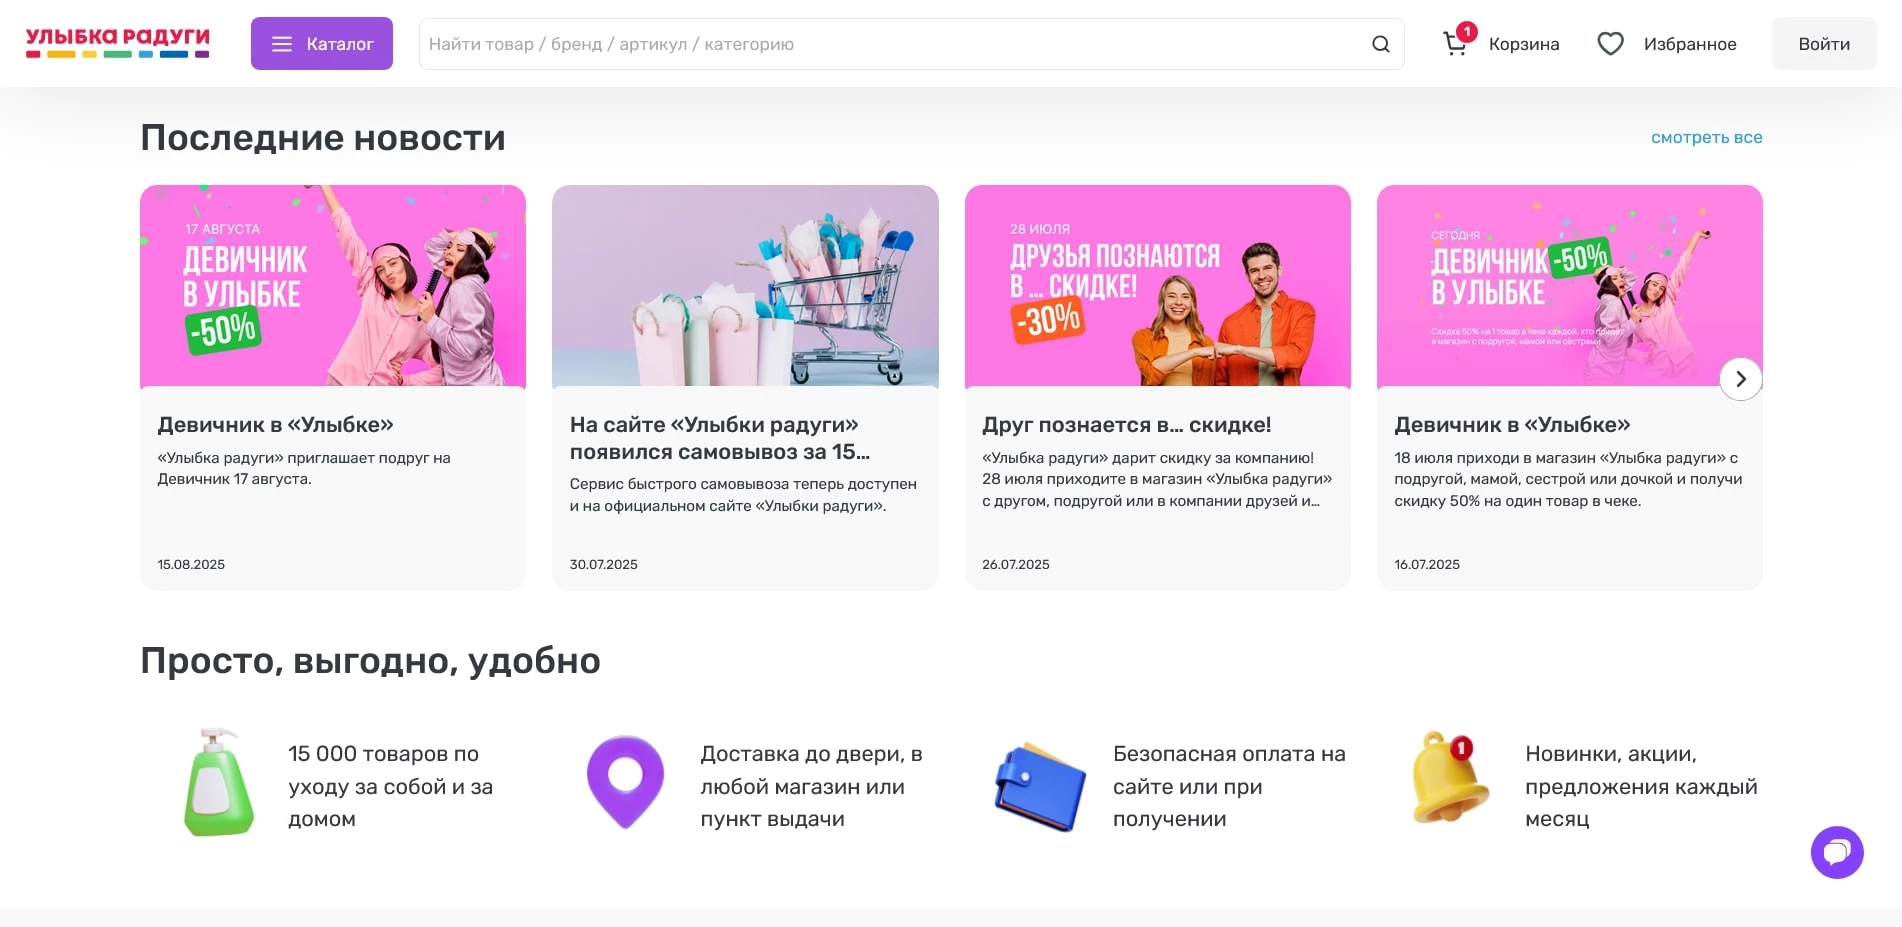Open the Девичник в «Улыбке» news card
This screenshot has width=1902, height=927.
coord(276,424)
